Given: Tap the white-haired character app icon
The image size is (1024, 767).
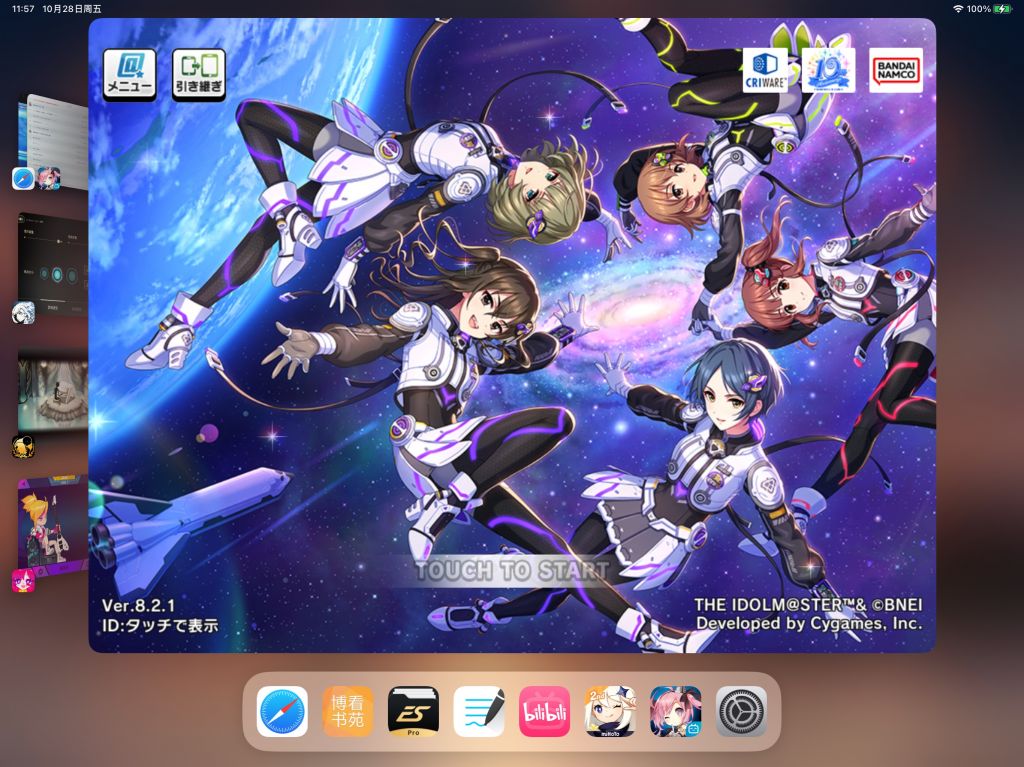Looking at the screenshot, I should [x=24, y=313].
